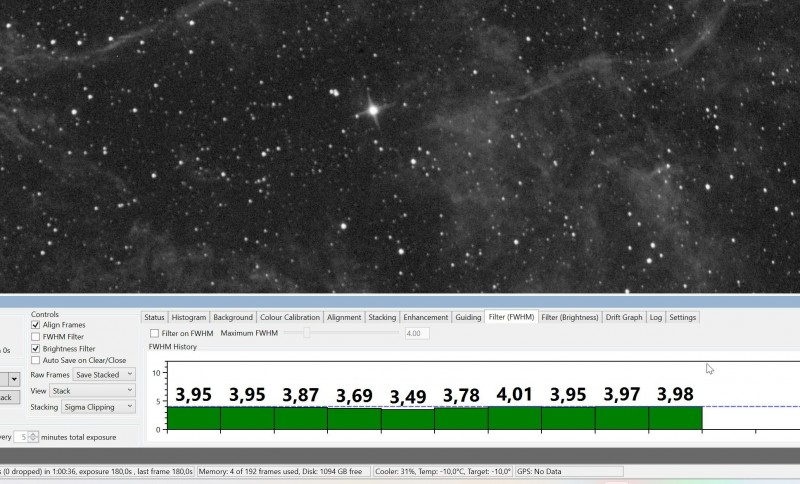Screen dimensions: 800x484
Task: Click the bright diffraction-spiked star in the preview
Action: [373, 110]
